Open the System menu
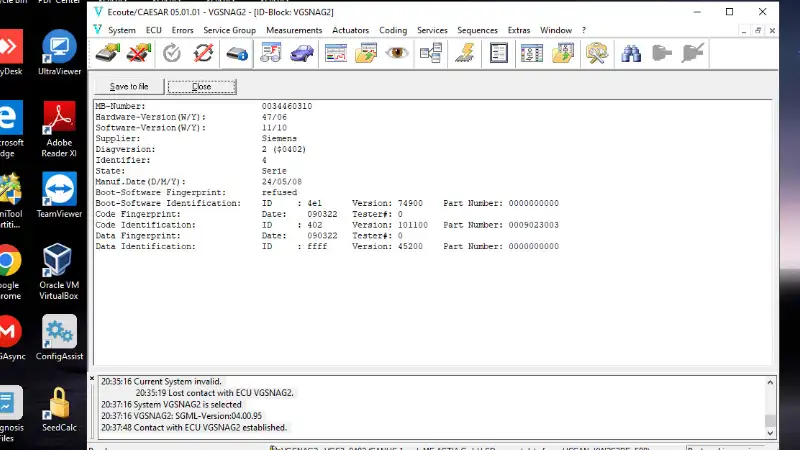Image resolution: width=800 pixels, height=450 pixels. click(x=122, y=31)
